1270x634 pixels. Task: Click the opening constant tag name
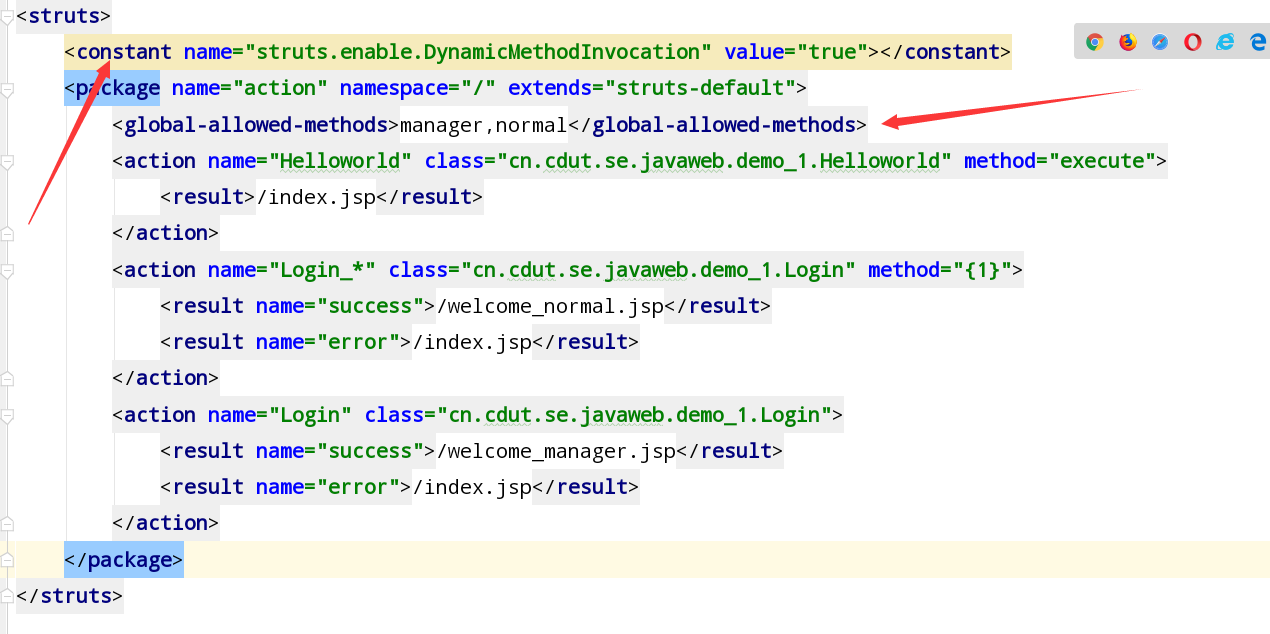[124, 52]
